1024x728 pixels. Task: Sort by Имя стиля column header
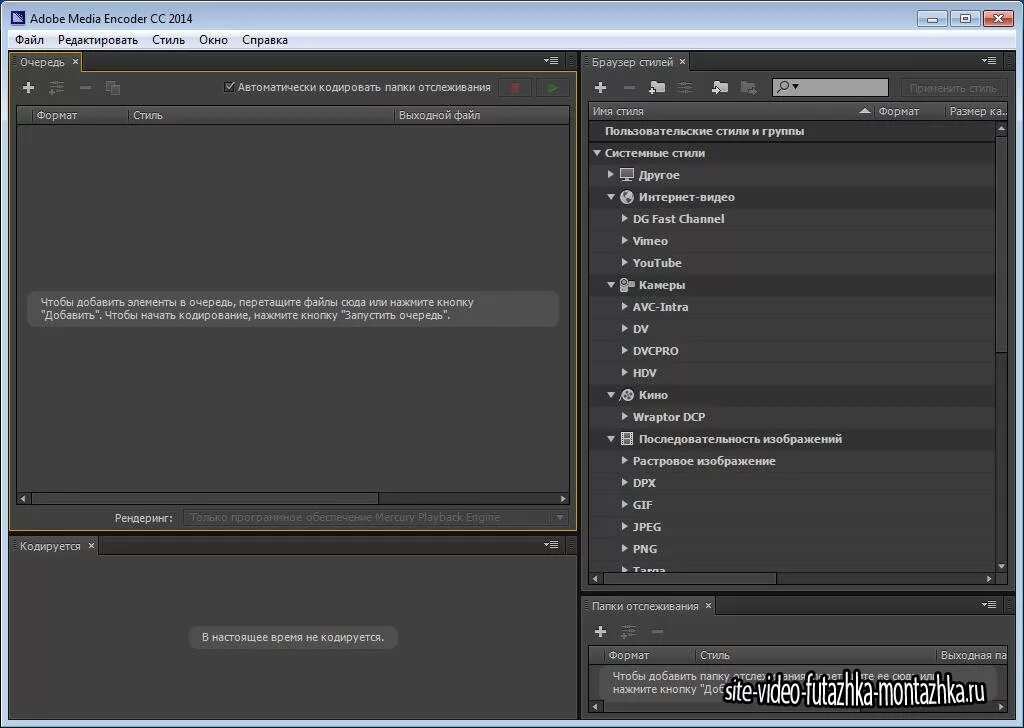[x=731, y=112]
